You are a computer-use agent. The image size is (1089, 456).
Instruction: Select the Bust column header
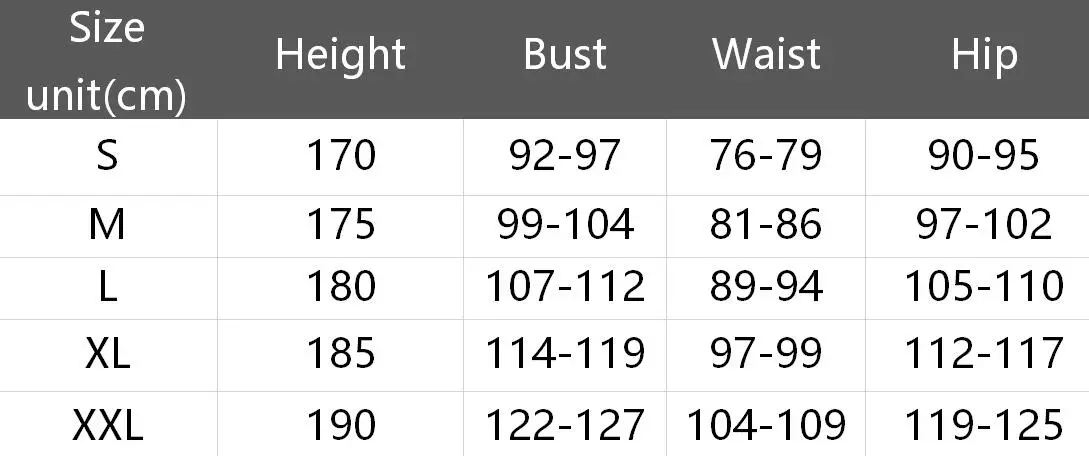coord(565,55)
